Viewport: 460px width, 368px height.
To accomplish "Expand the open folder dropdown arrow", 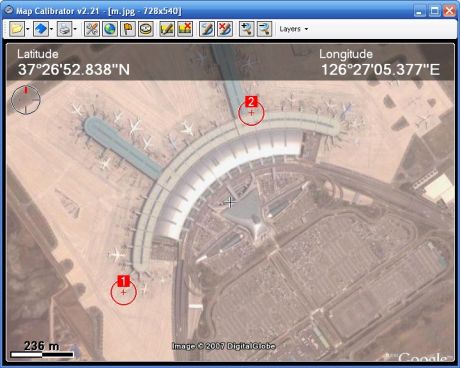I will (28, 29).
